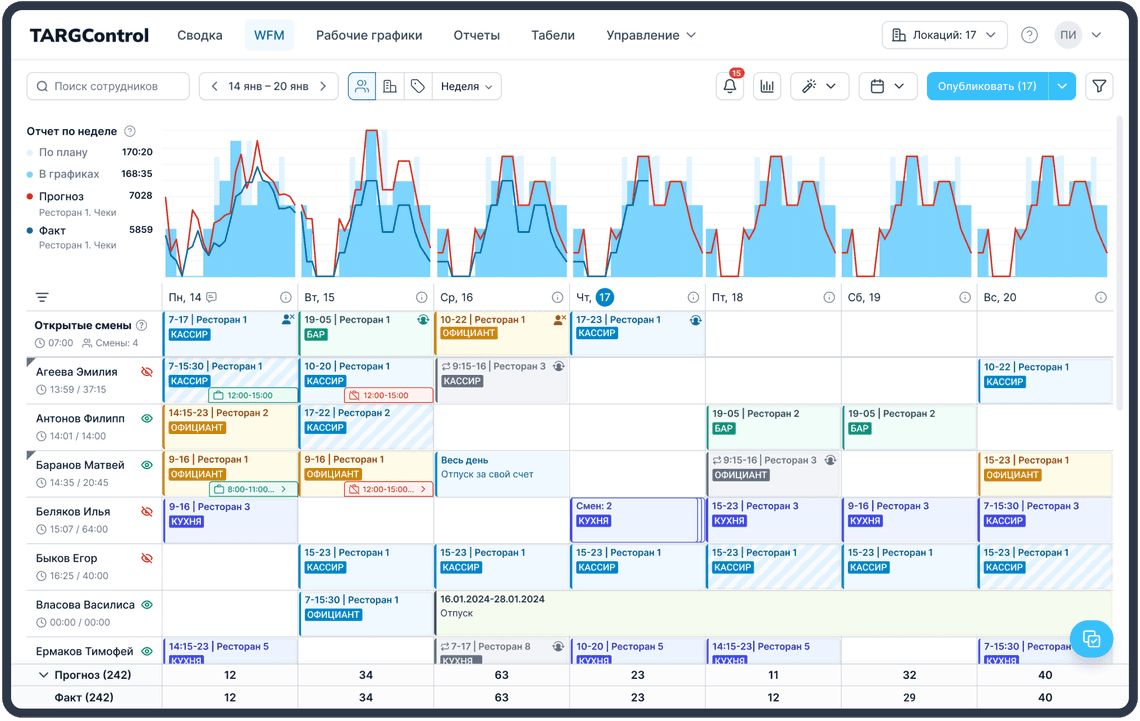Image resolution: width=1140 pixels, height=721 pixels.
Task: Open the filter funnel icon
Action: click(x=1099, y=87)
